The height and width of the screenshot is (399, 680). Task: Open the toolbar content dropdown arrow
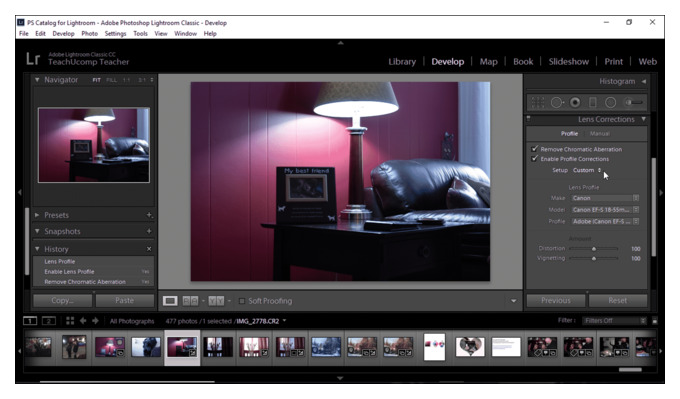pyautogui.click(x=513, y=301)
